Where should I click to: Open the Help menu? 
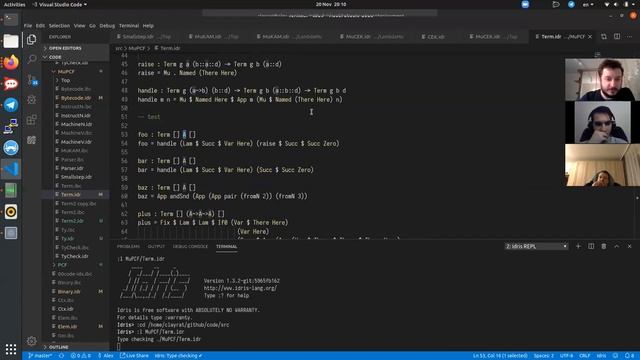pyautogui.click(x=148, y=26)
